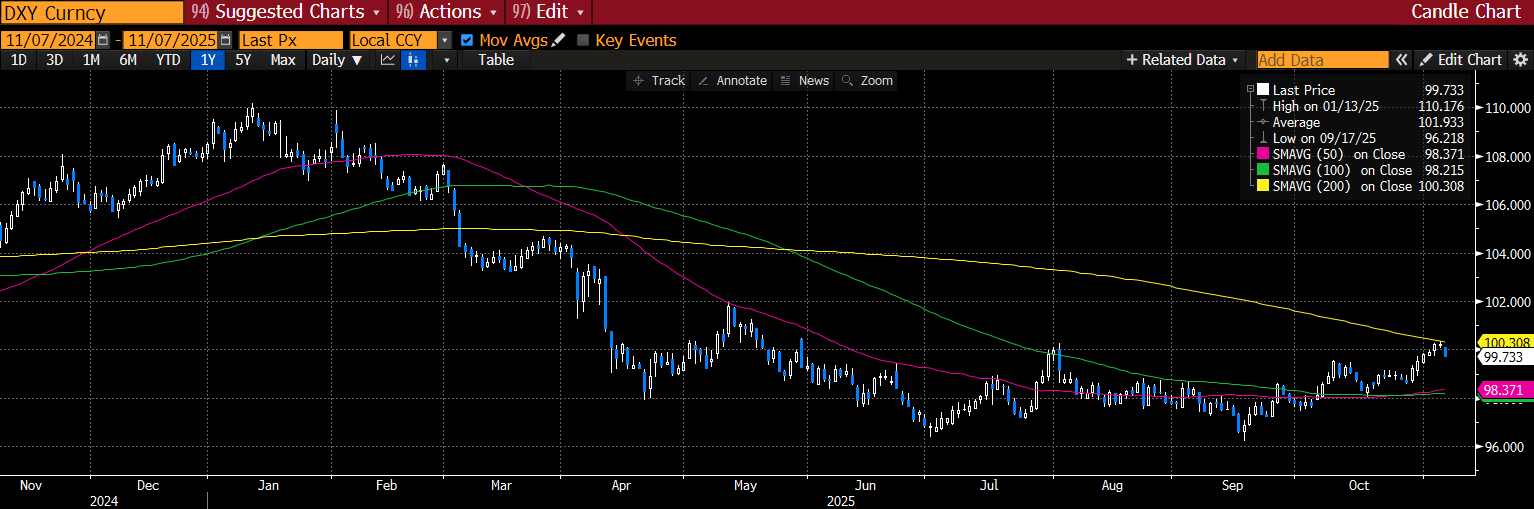Click the Annotate tool
The image size is (1534, 509).
click(x=732, y=80)
